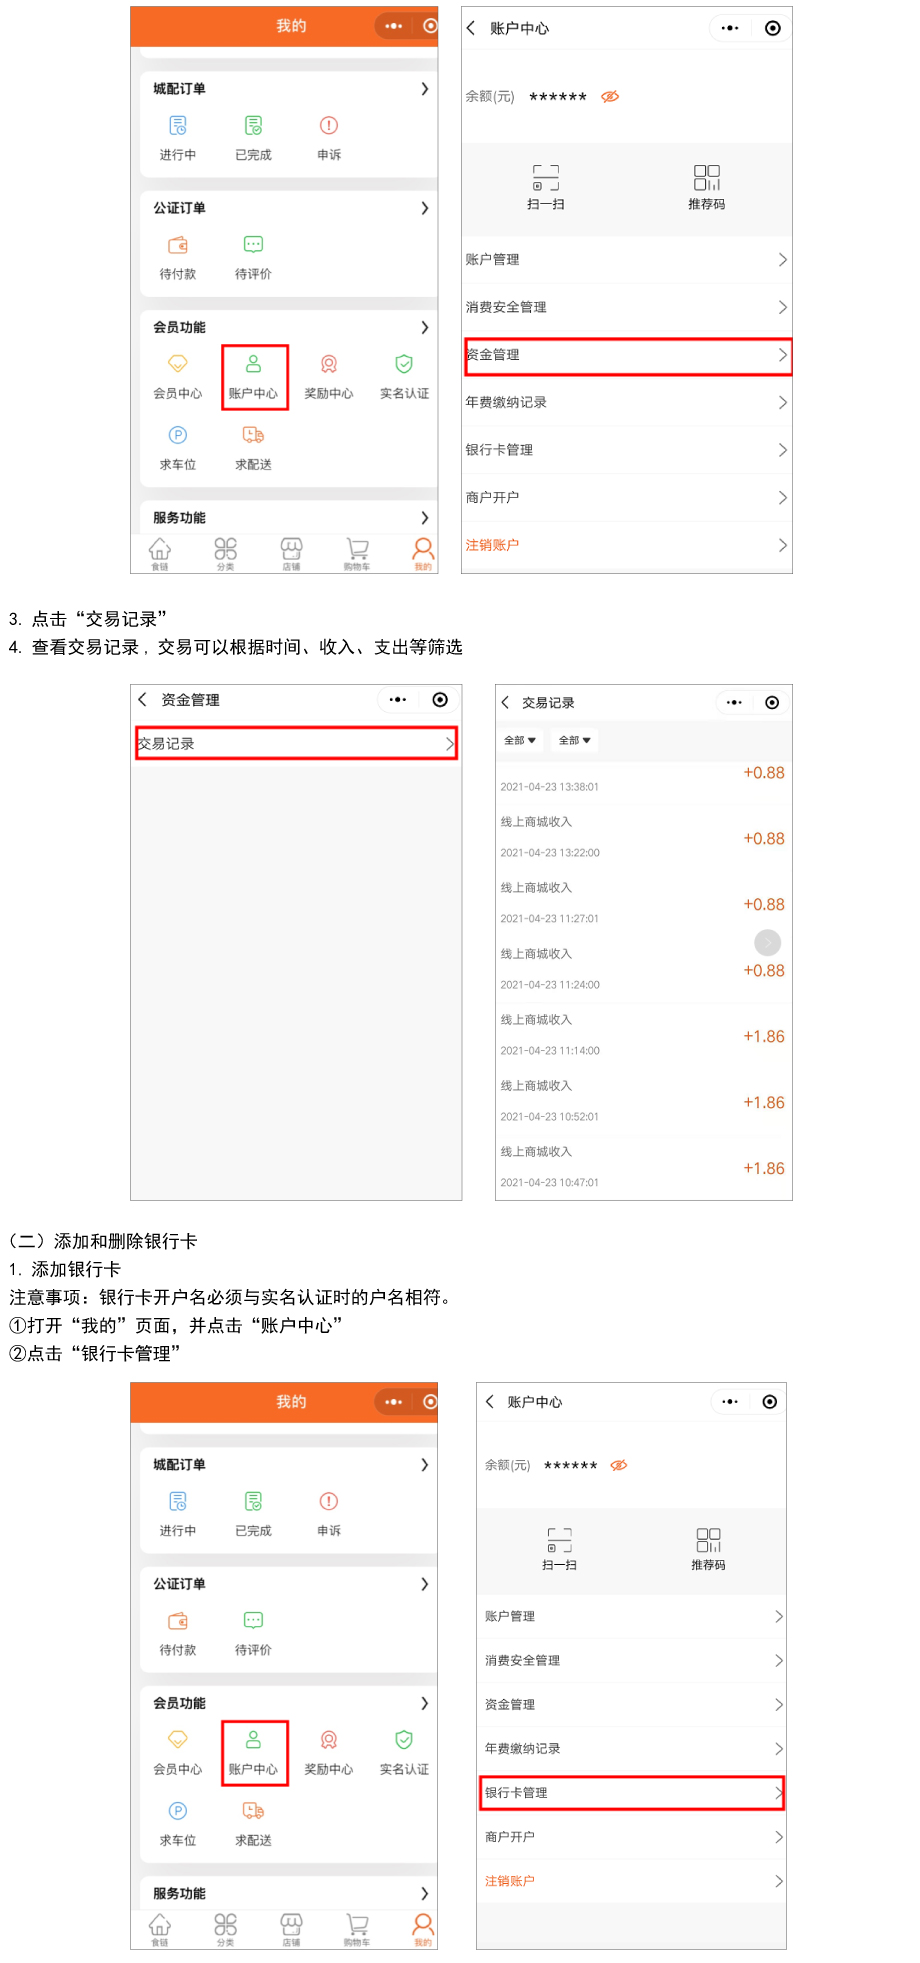Viewport: 920px width, 1963px height.
Task: Expand 城配订单 section in topmost 我的 screen
Action: (424, 89)
